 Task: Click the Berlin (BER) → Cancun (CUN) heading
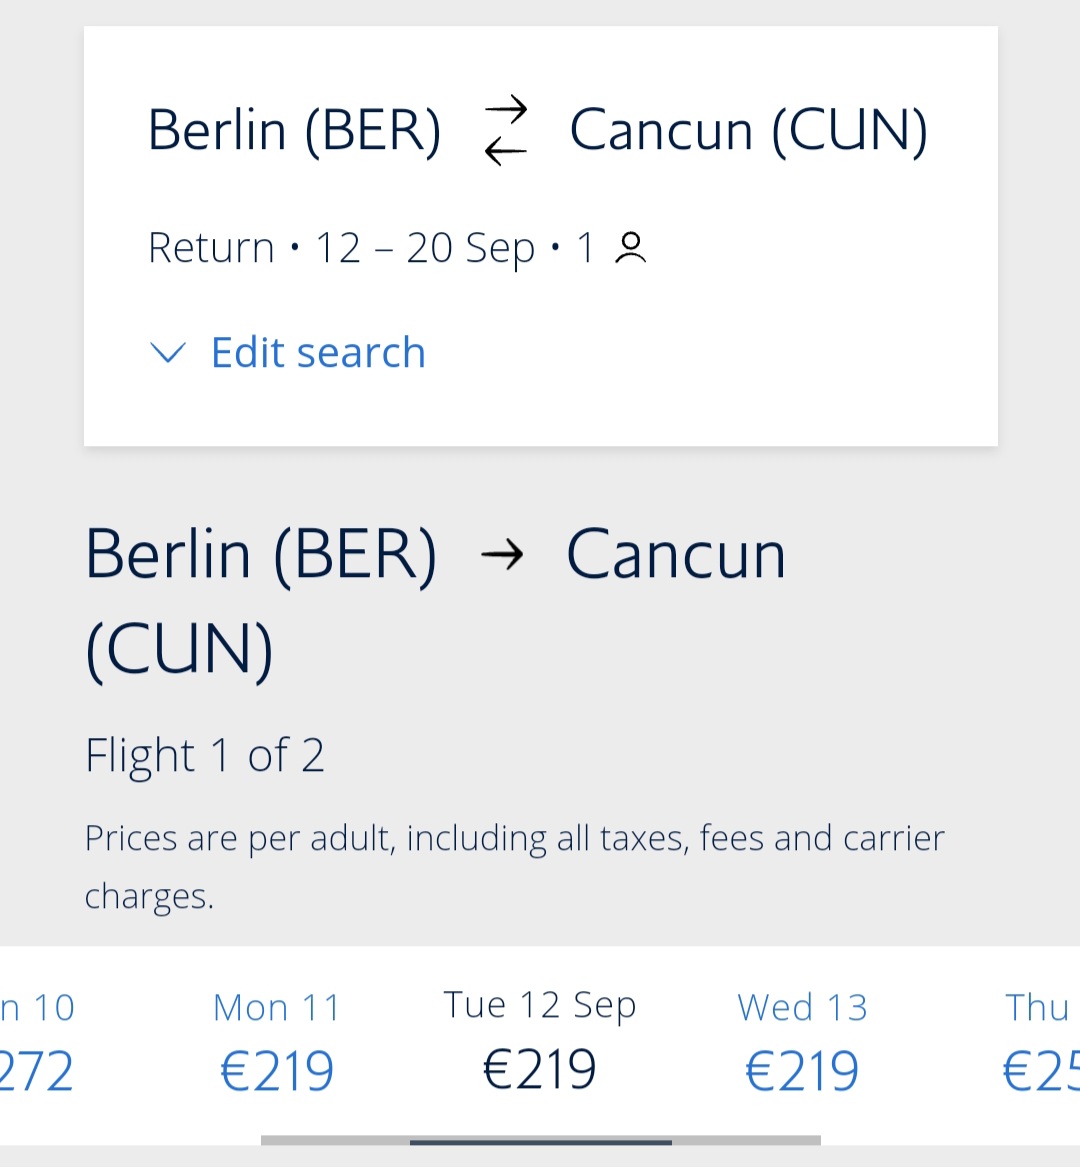tap(435, 601)
